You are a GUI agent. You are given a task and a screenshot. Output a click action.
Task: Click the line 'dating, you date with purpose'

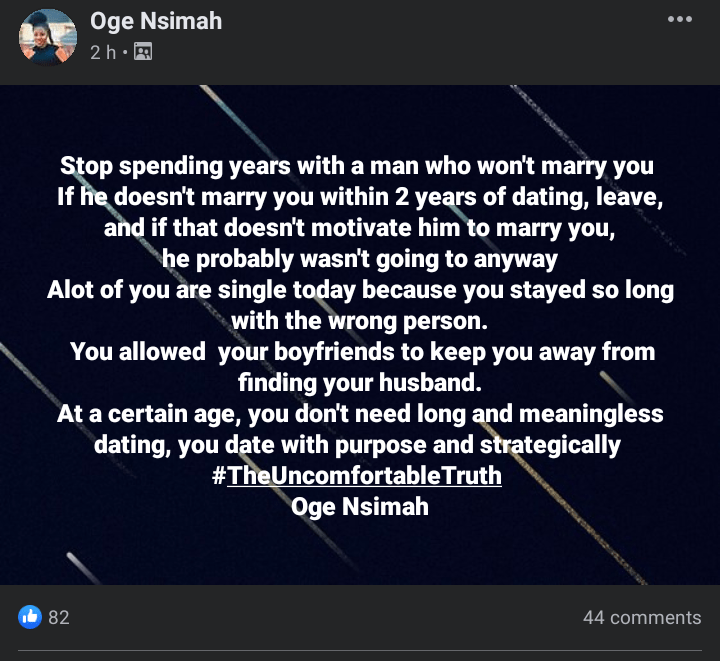coord(357,445)
